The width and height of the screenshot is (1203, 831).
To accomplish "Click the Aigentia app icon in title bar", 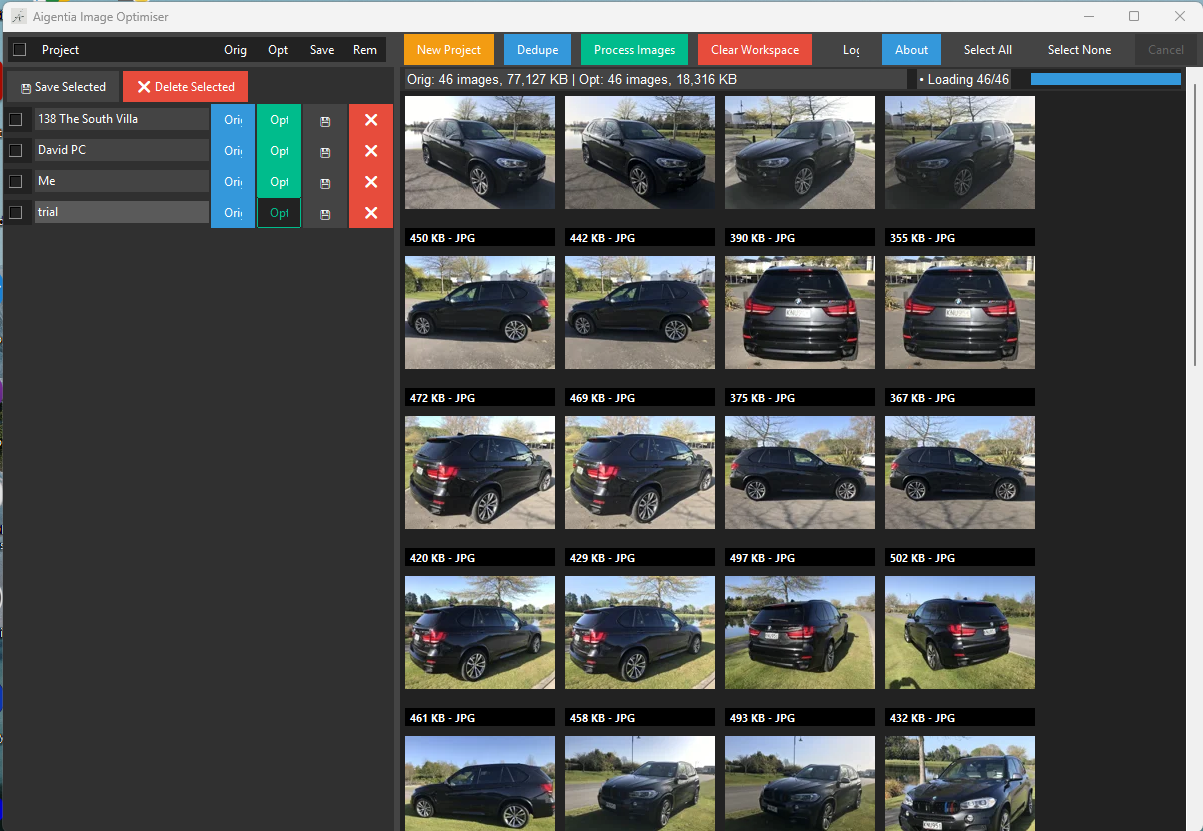I will [x=18, y=17].
